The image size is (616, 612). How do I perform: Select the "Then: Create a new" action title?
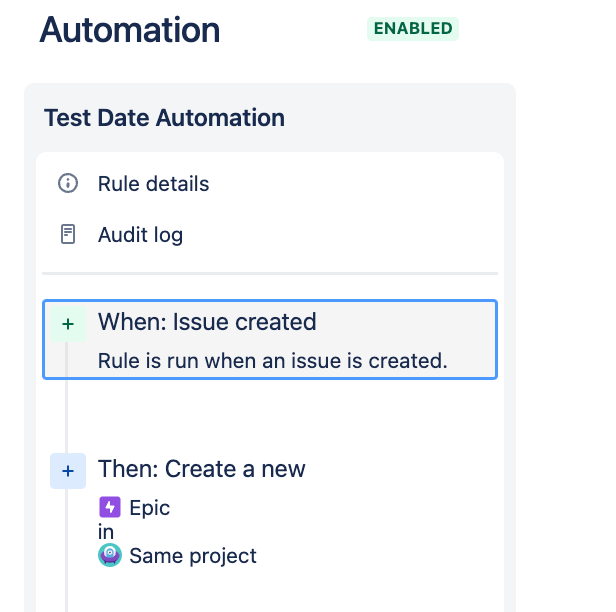202,469
